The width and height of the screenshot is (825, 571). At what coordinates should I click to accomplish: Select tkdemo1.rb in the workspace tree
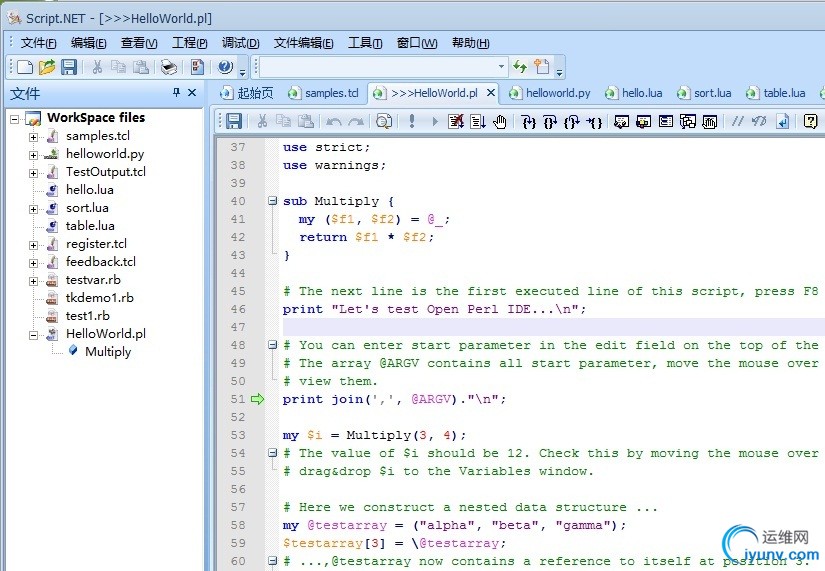[x=99, y=298]
